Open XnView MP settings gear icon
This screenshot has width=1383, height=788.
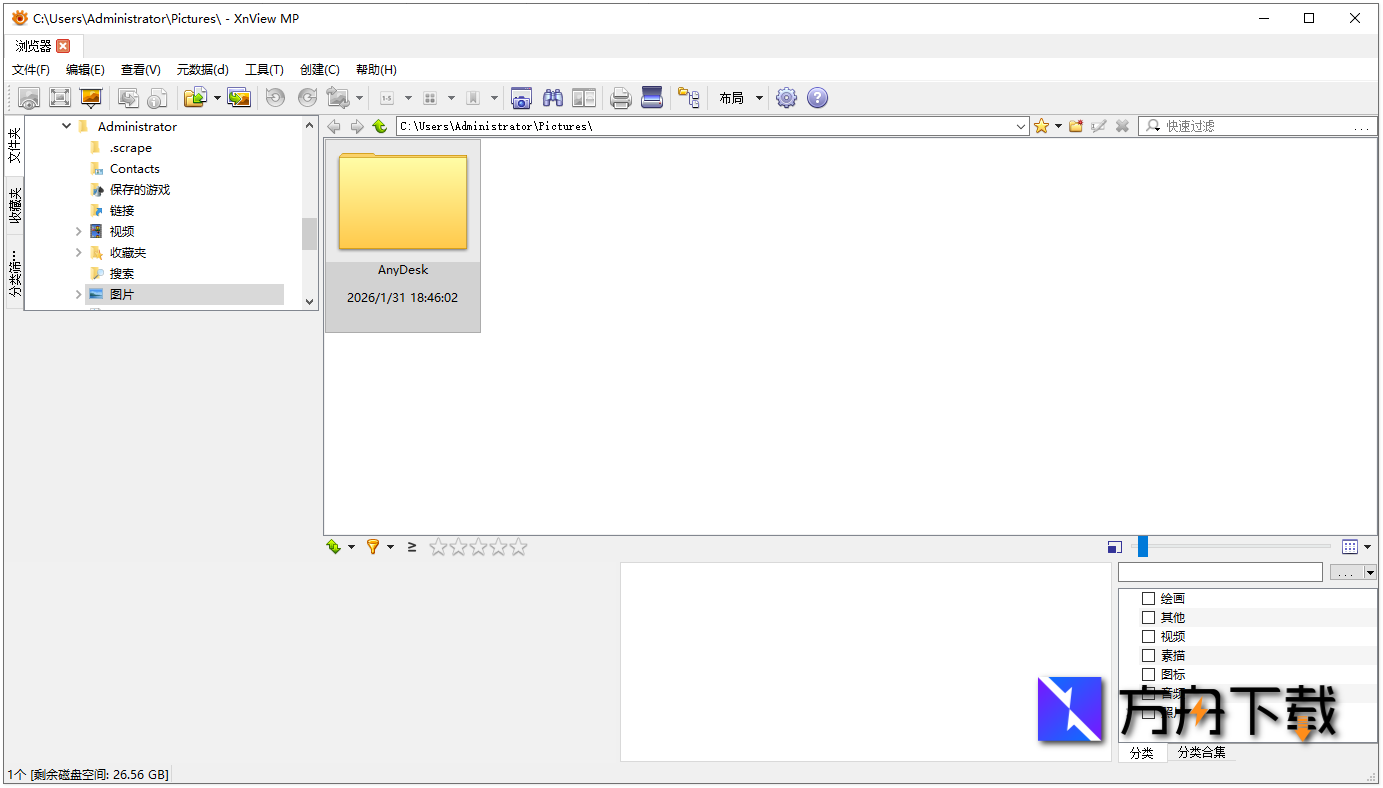(x=786, y=97)
